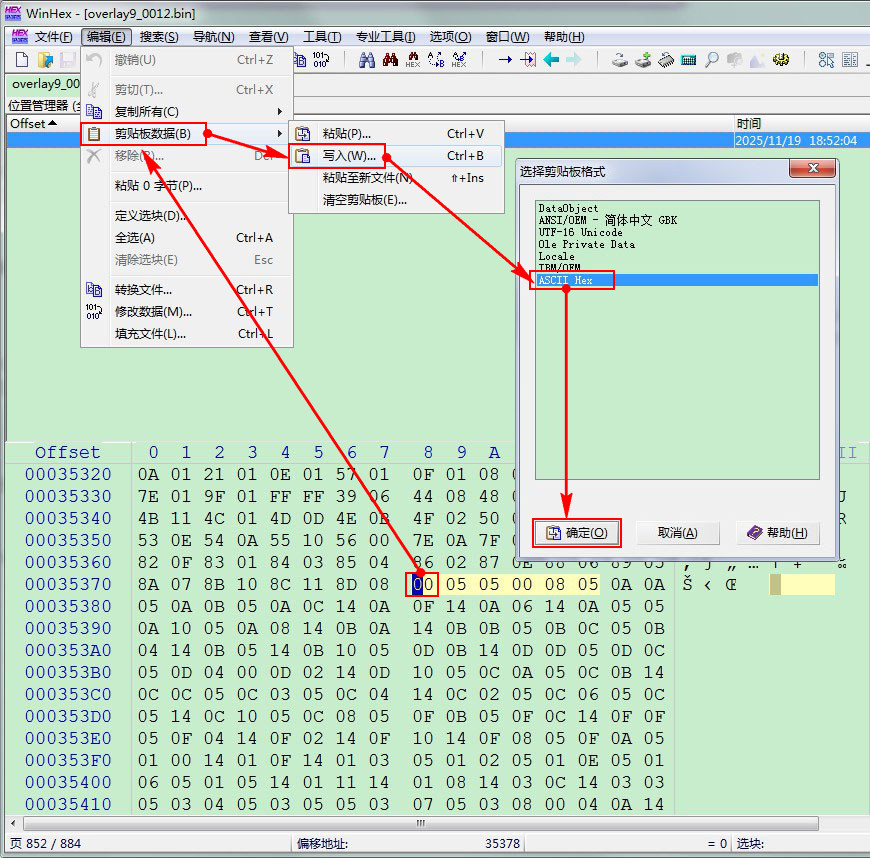
Task: Sort by the Offset column header
Action: 33,124
